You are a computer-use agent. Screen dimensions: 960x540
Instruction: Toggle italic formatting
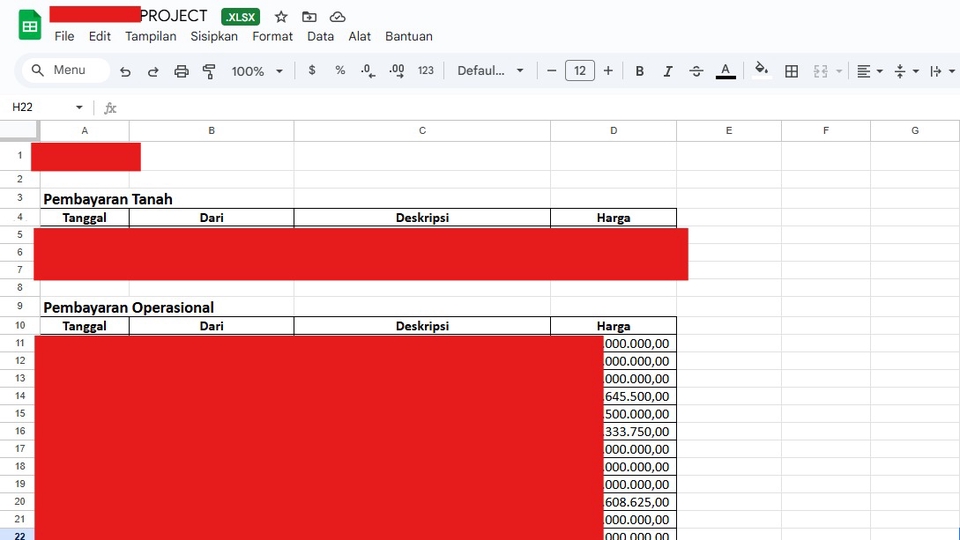coord(668,71)
